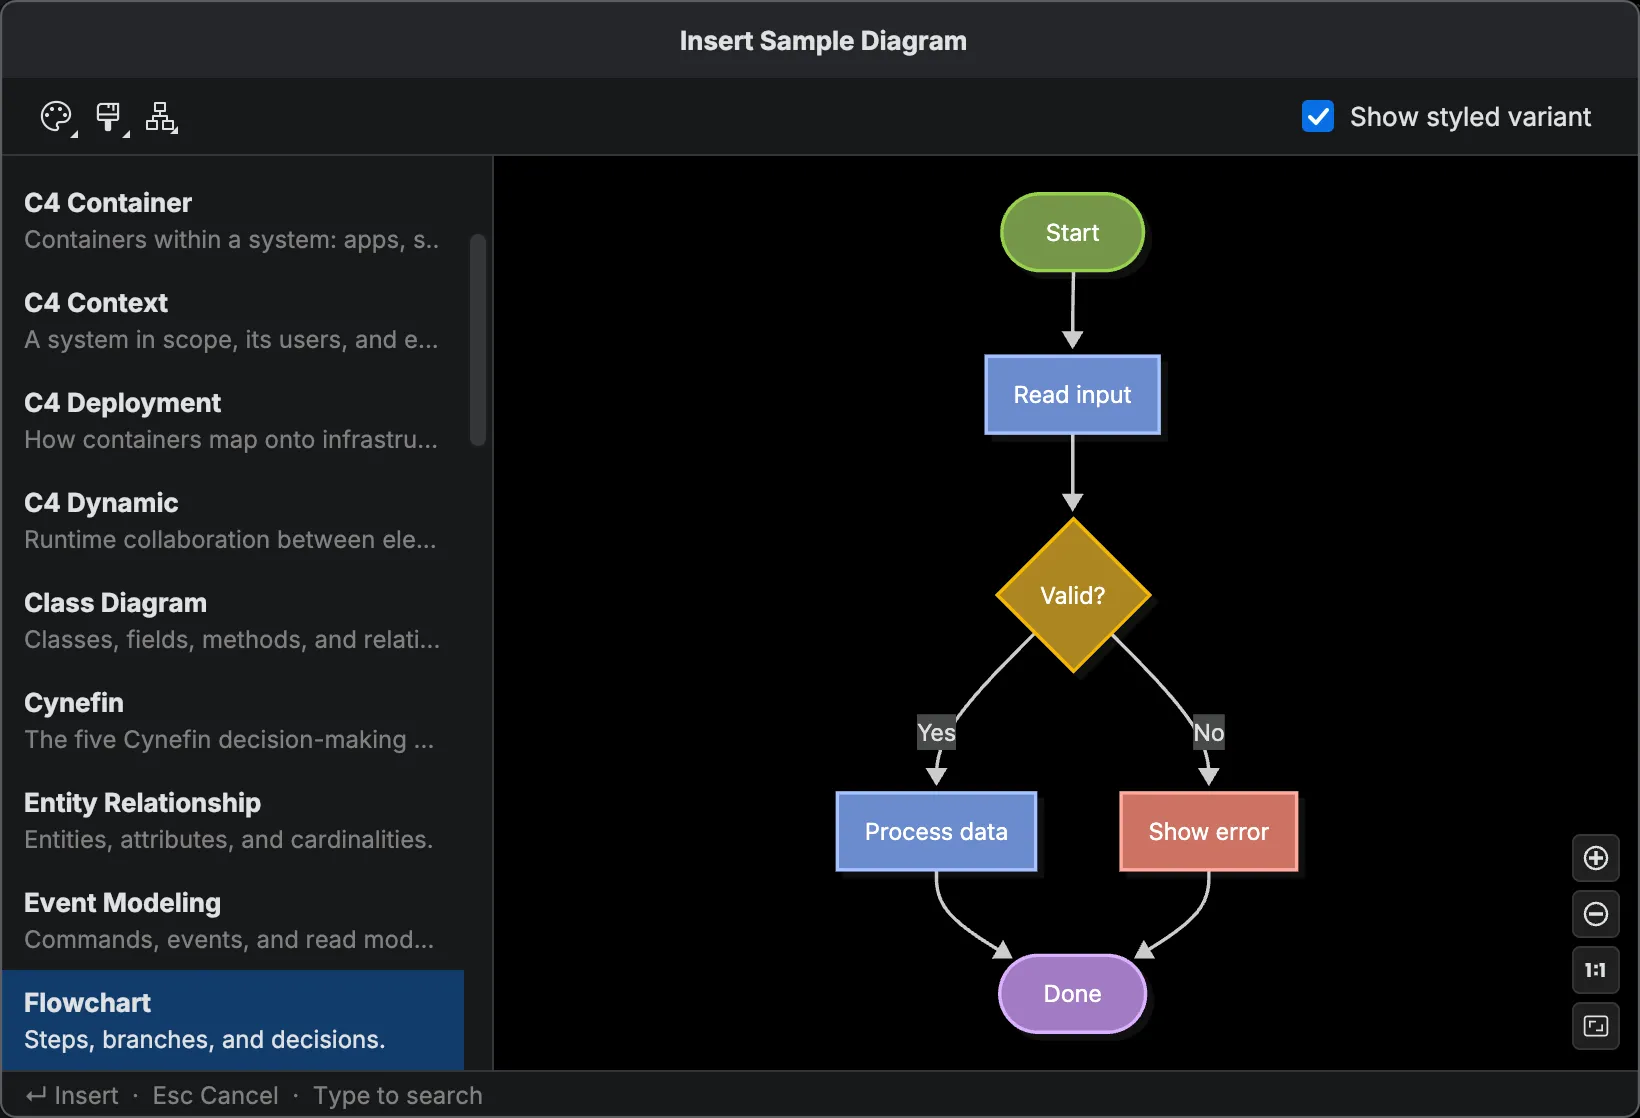Screen dimensions: 1640x1118
Task: Open the diagram layout options icon
Action: click(x=161, y=117)
